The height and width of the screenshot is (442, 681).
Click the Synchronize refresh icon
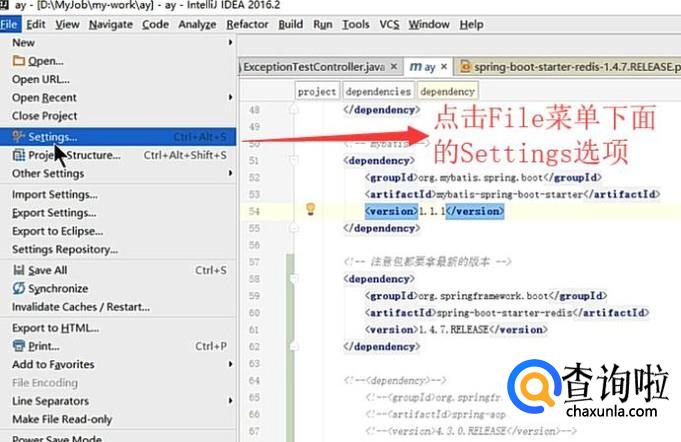click(19, 288)
